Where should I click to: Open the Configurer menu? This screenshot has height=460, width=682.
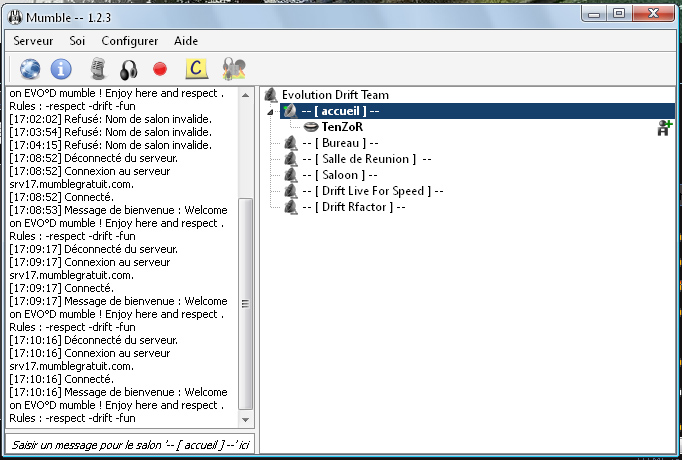(x=130, y=41)
